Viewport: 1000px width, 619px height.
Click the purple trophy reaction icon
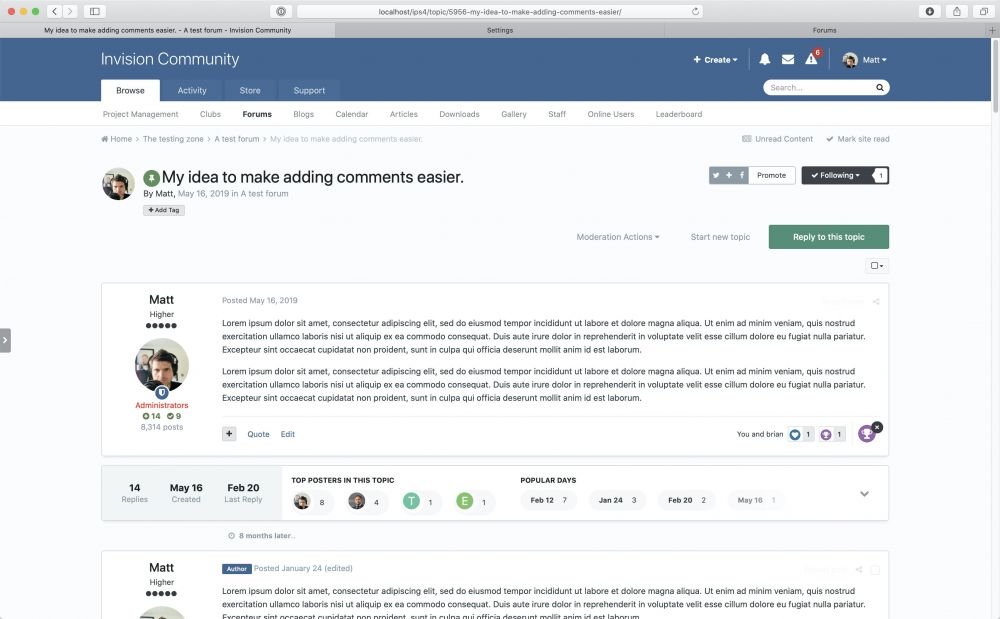click(x=867, y=434)
